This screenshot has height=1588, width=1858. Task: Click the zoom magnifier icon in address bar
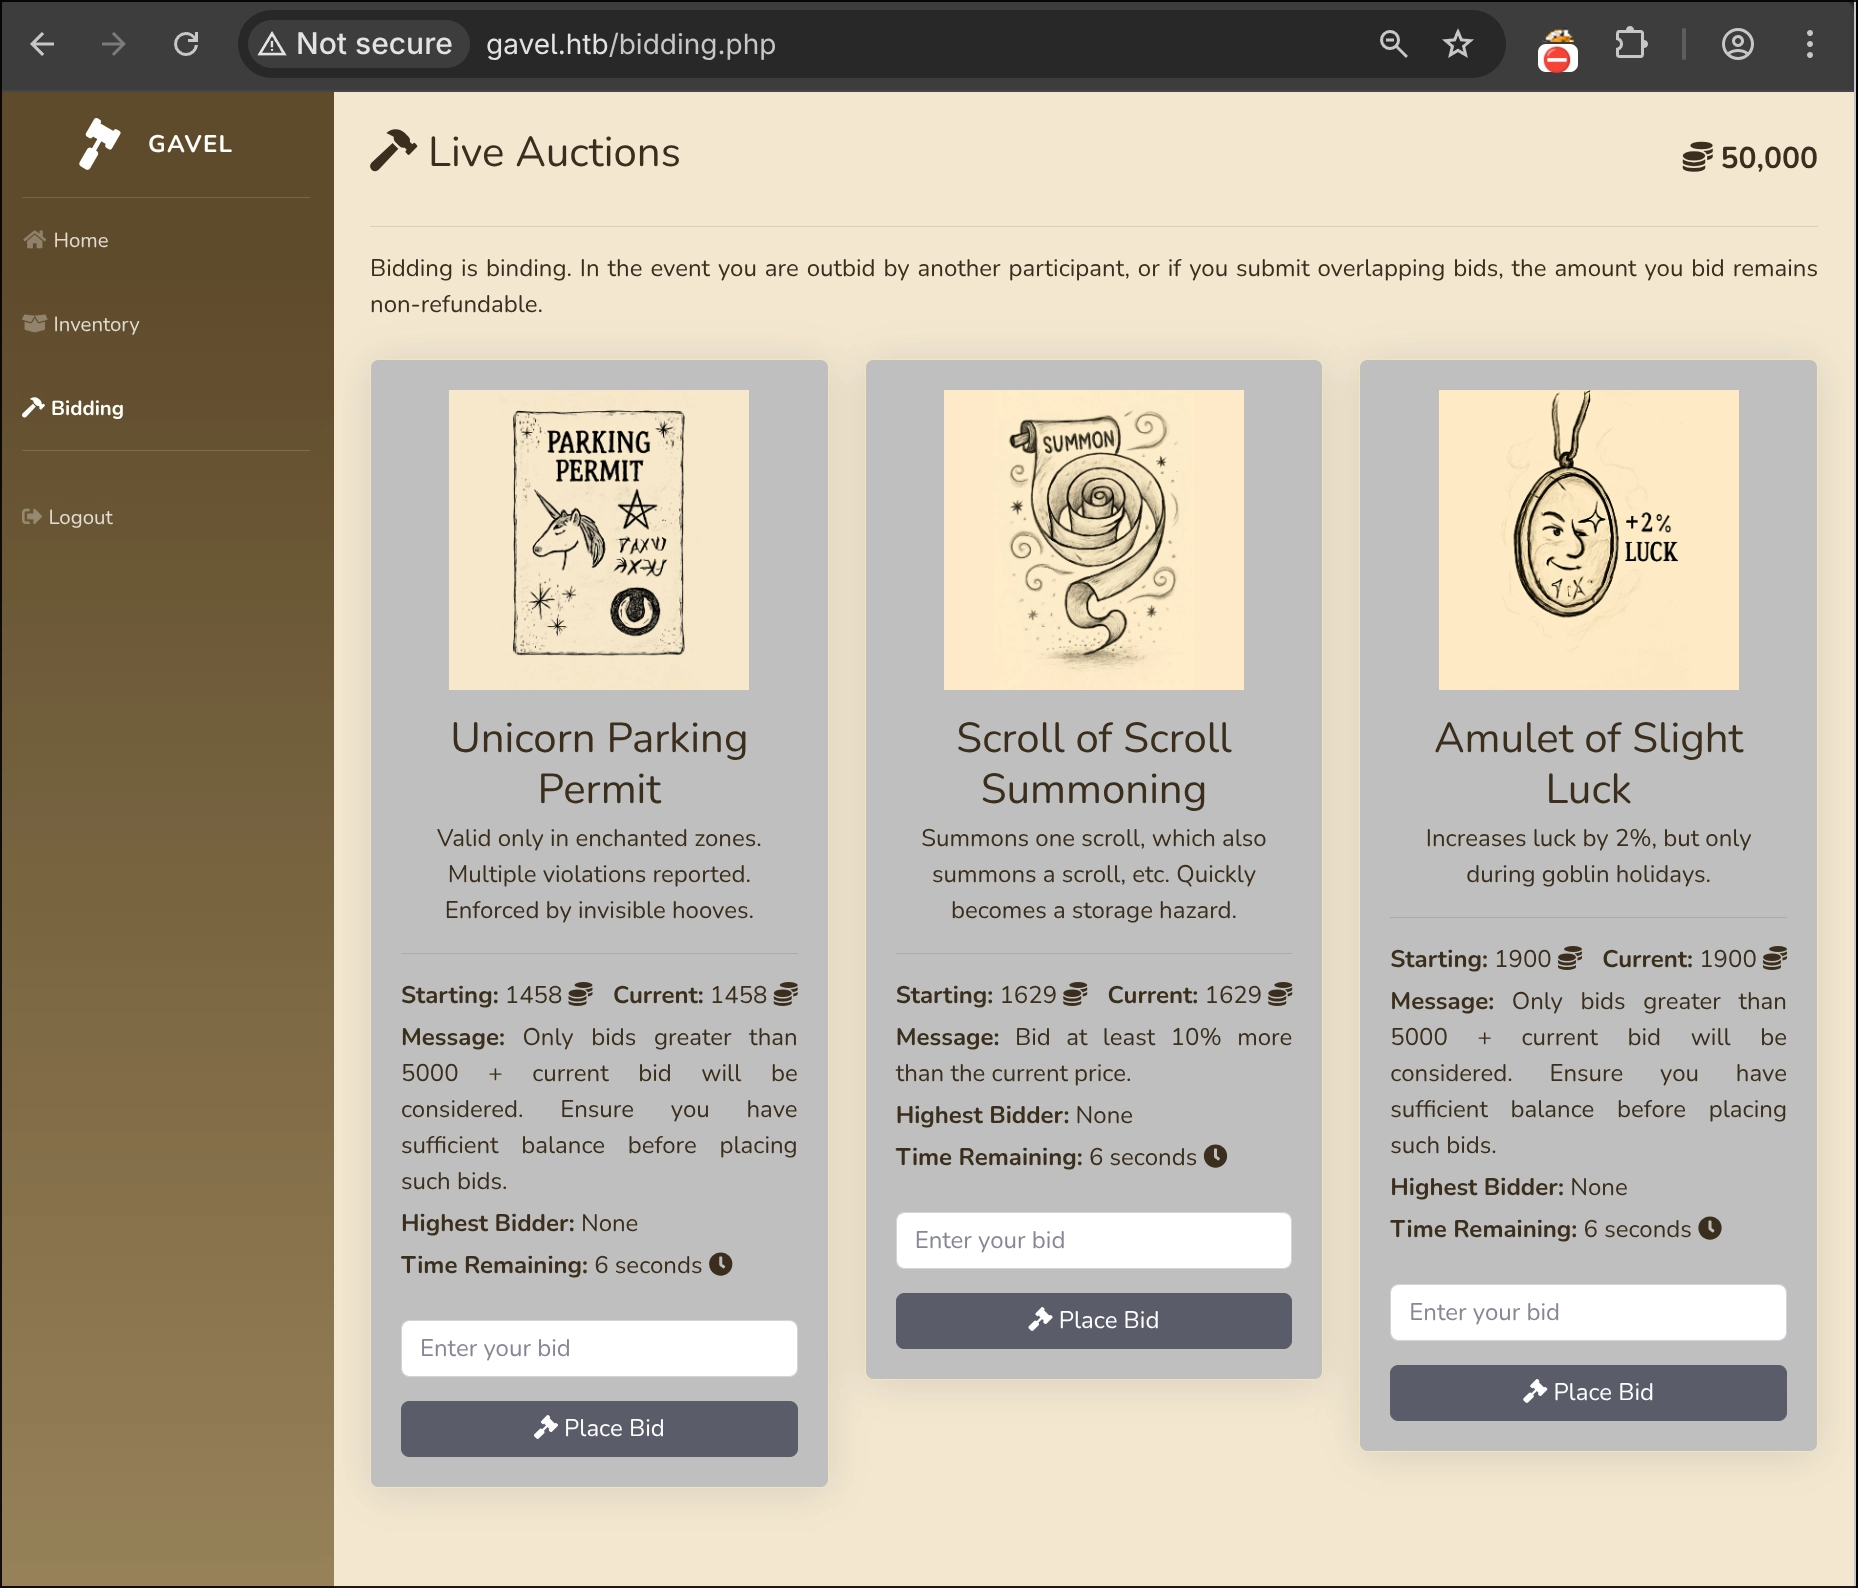click(1393, 44)
